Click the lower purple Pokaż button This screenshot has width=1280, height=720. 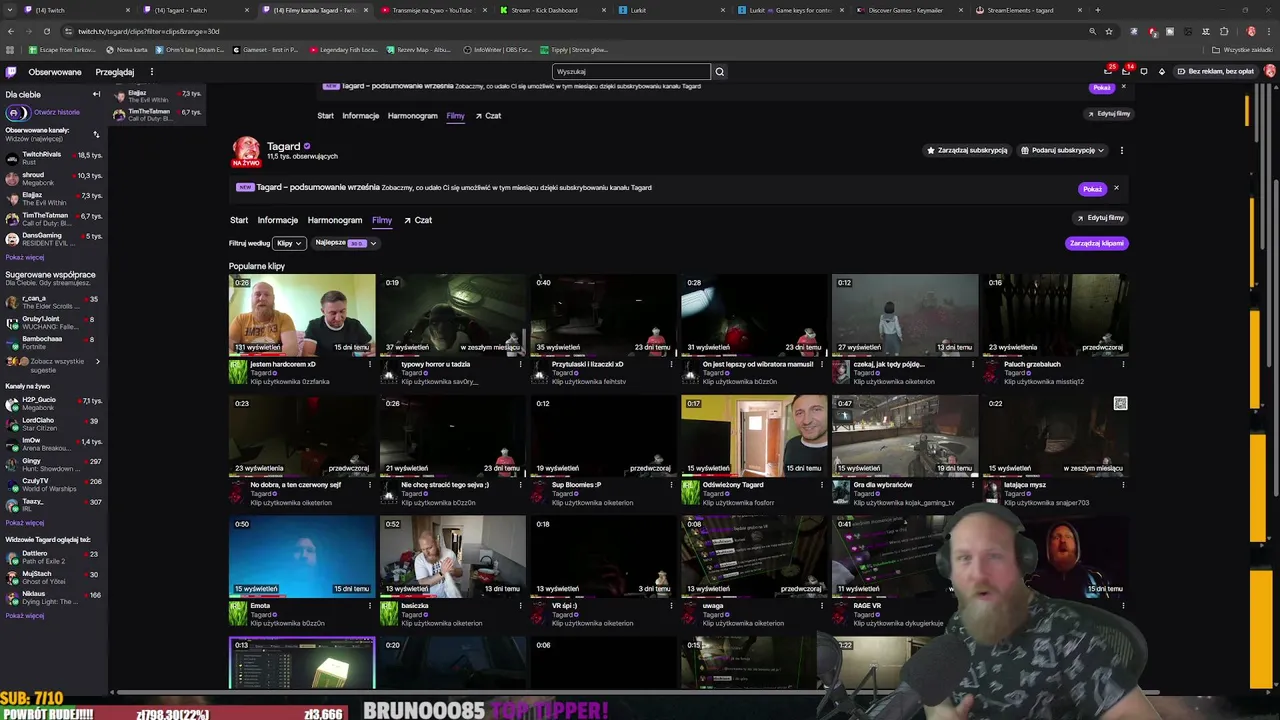1092,189
